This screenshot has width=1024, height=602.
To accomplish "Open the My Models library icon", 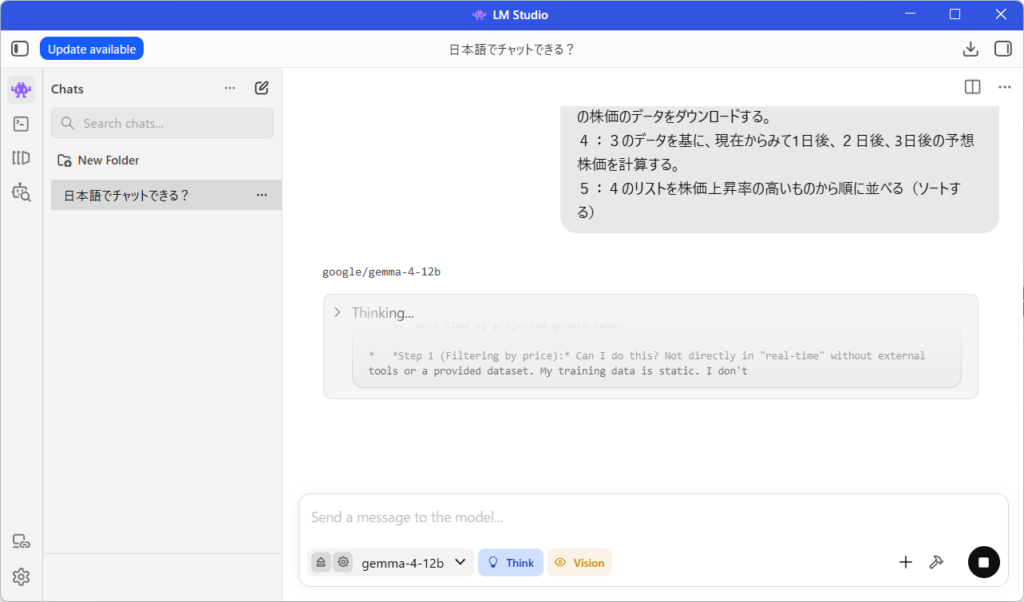I will (21, 158).
